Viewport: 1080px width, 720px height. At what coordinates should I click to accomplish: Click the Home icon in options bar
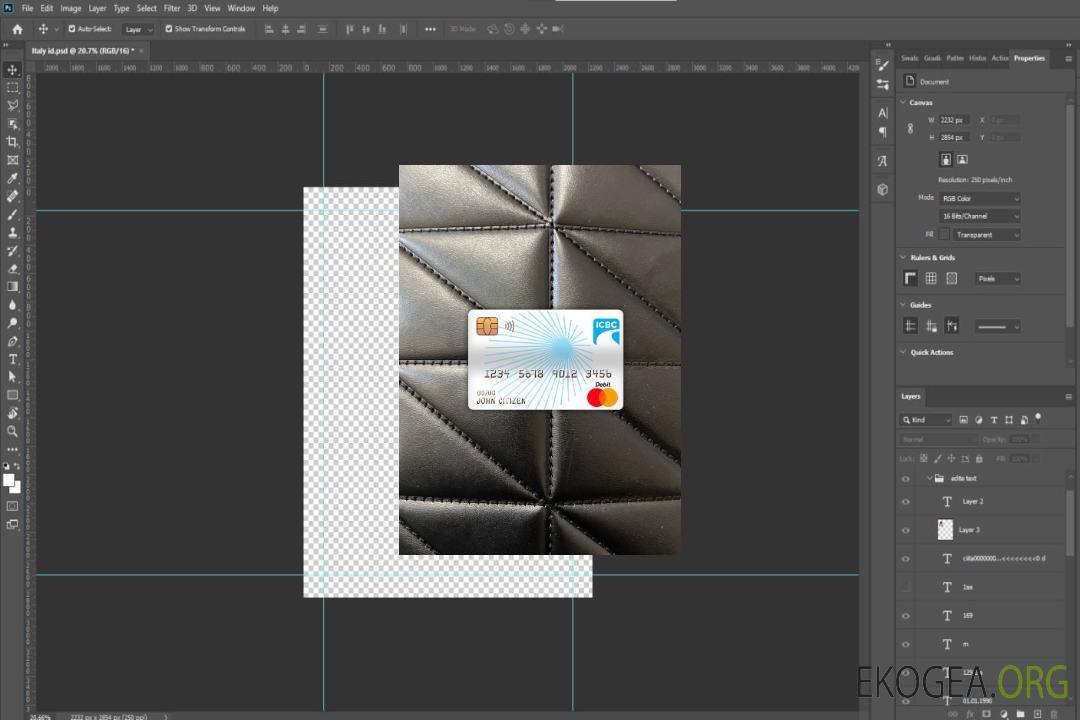pyautogui.click(x=17, y=29)
